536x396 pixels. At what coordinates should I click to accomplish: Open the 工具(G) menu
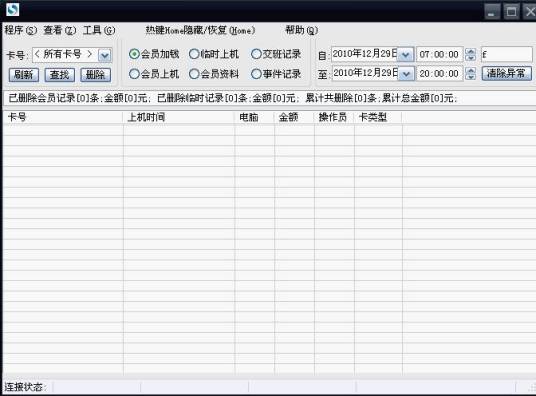99,30
